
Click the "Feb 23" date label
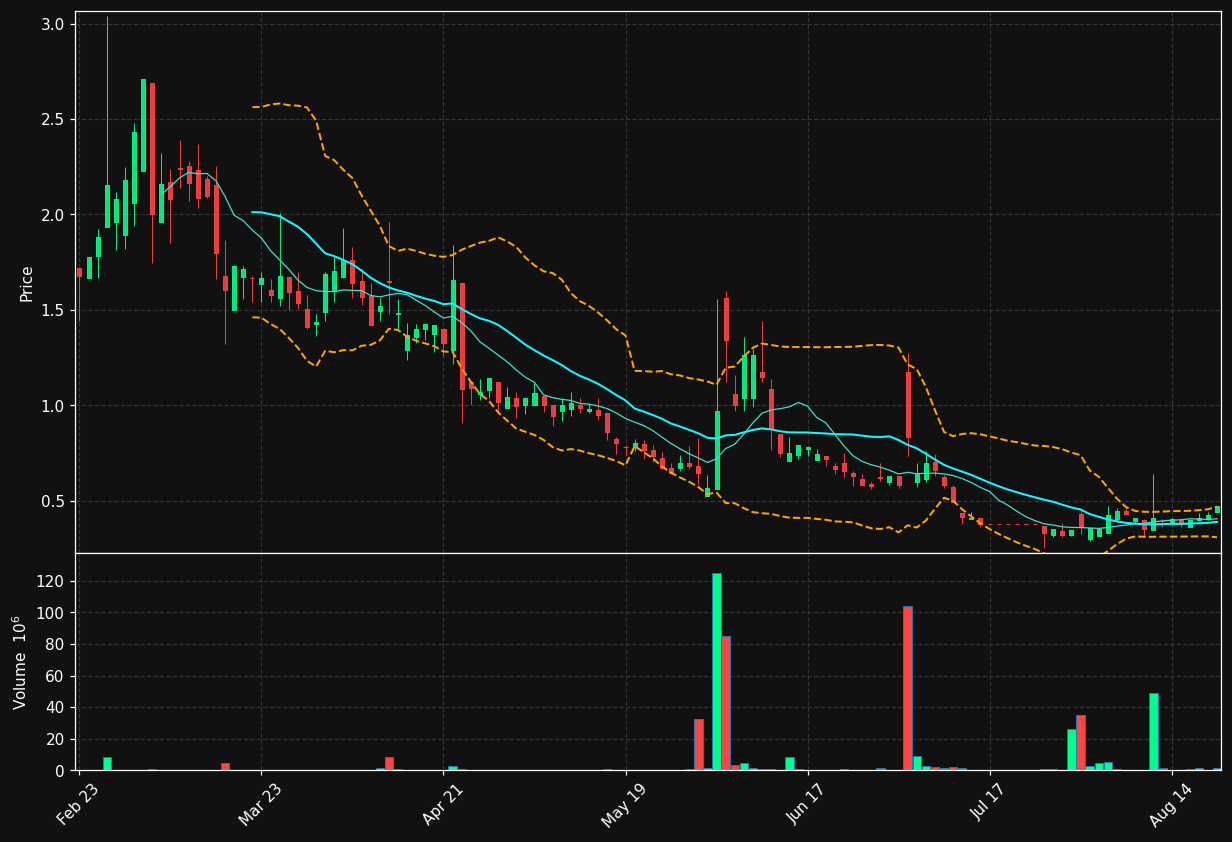[78, 804]
